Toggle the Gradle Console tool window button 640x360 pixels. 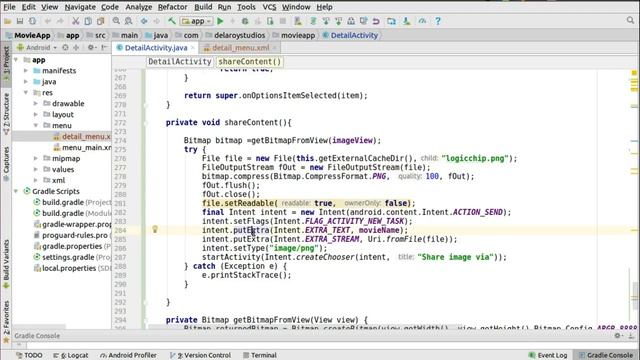click(x=606, y=355)
